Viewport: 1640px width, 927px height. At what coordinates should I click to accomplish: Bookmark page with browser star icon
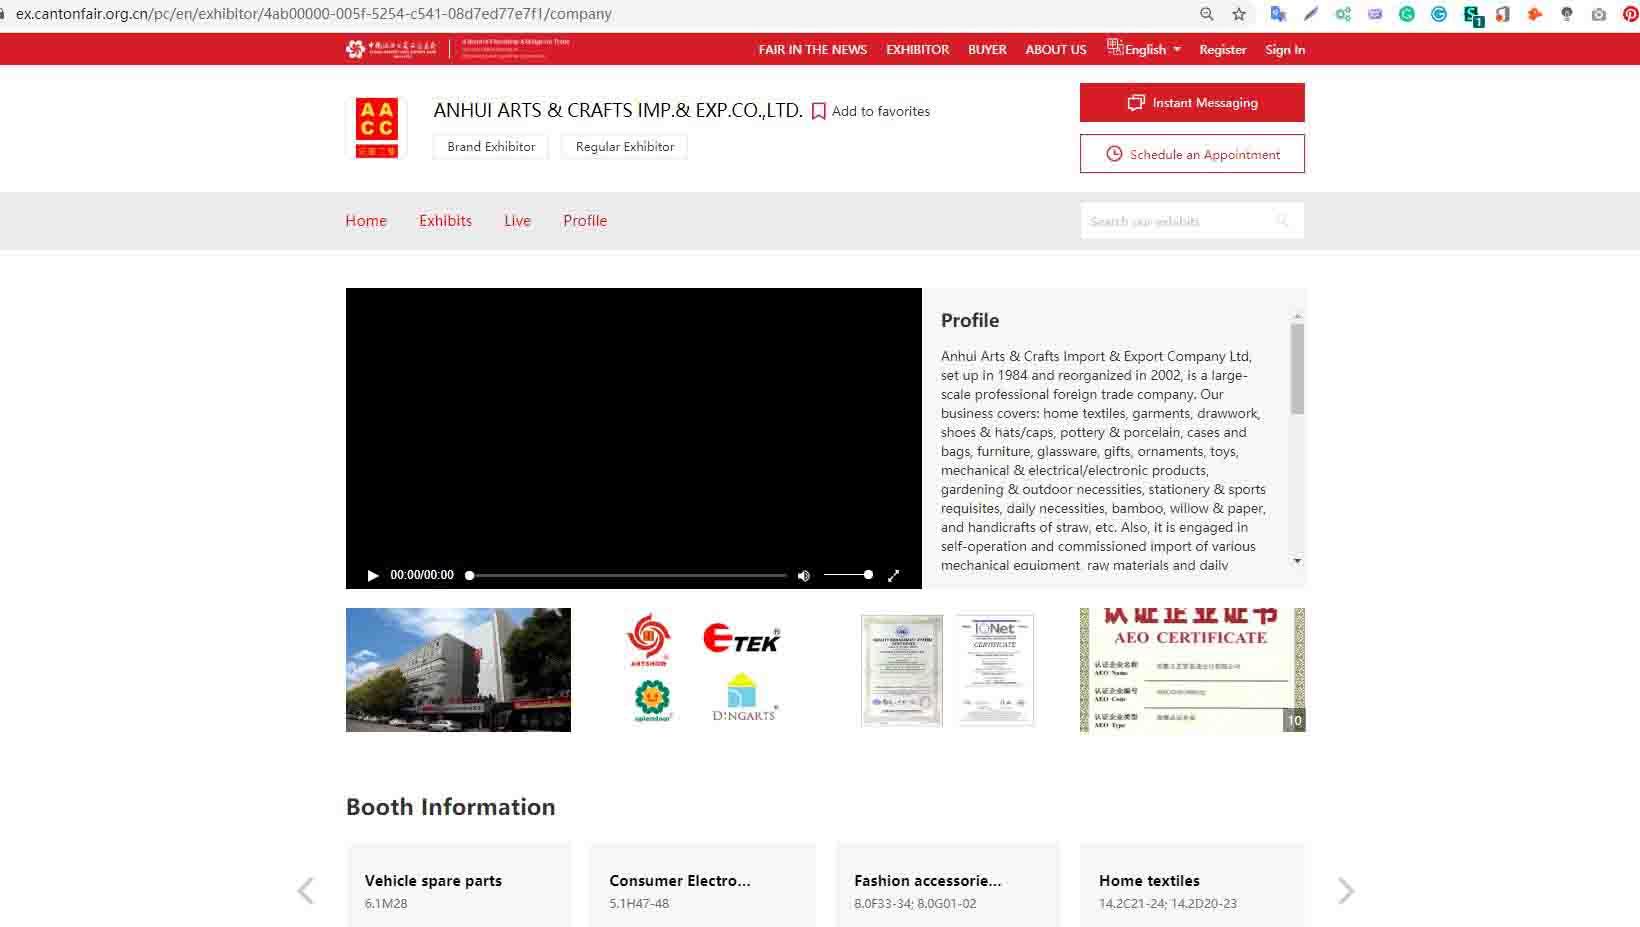(x=1239, y=14)
